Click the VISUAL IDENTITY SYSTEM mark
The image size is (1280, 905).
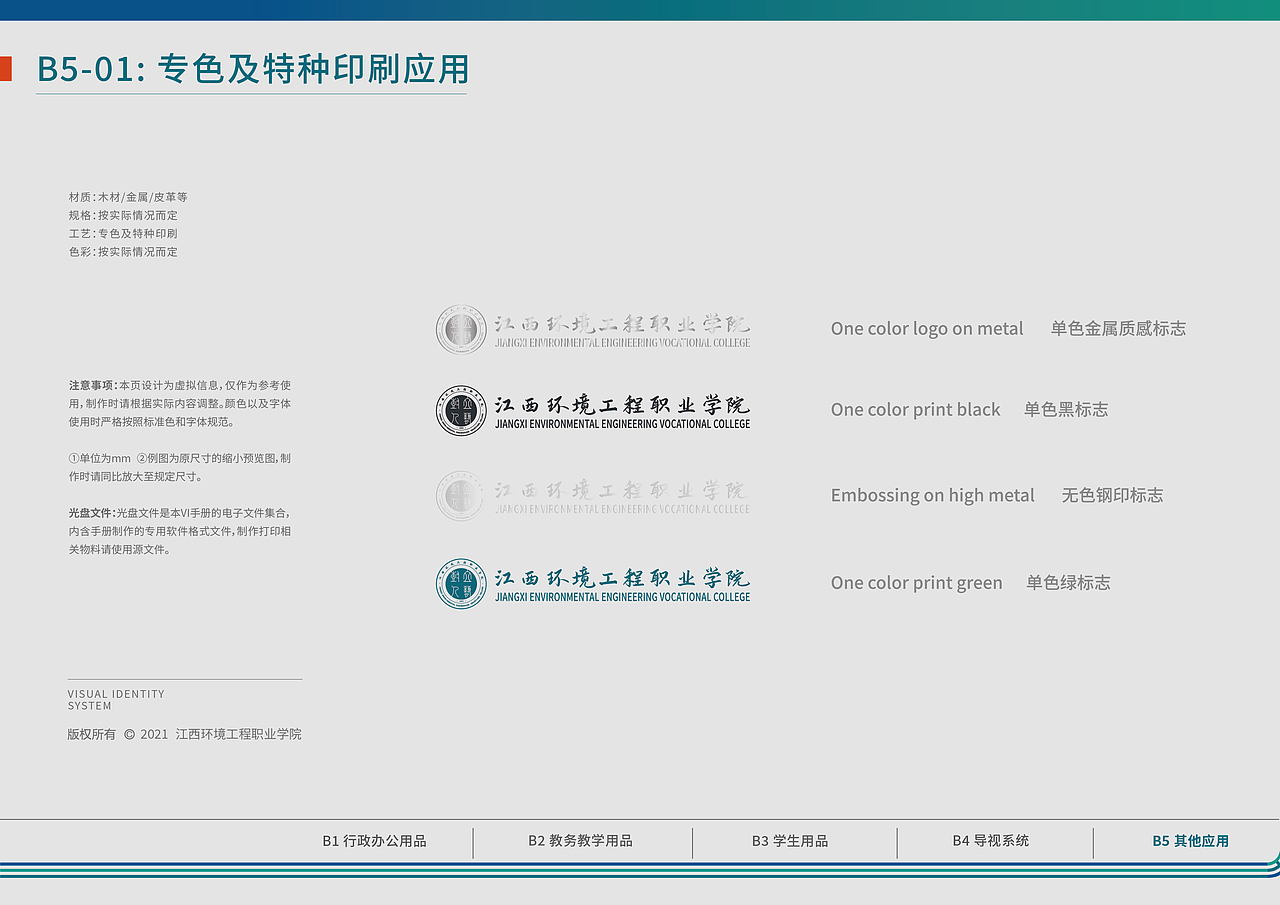pos(115,699)
